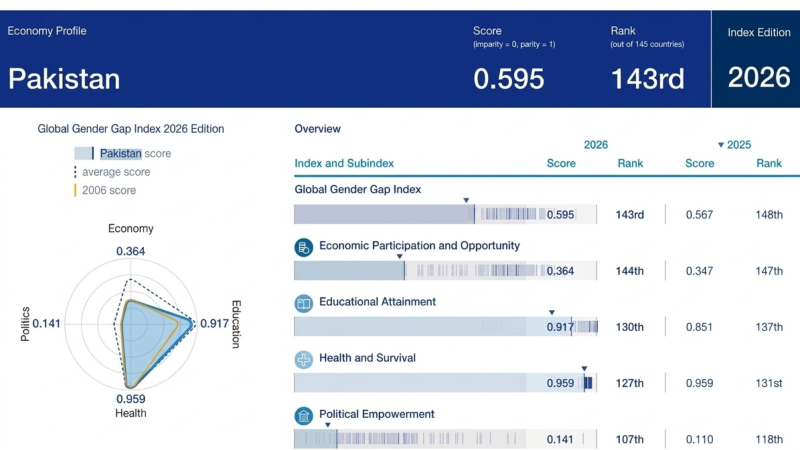Click the radar chart of subindex scores

[131, 324]
